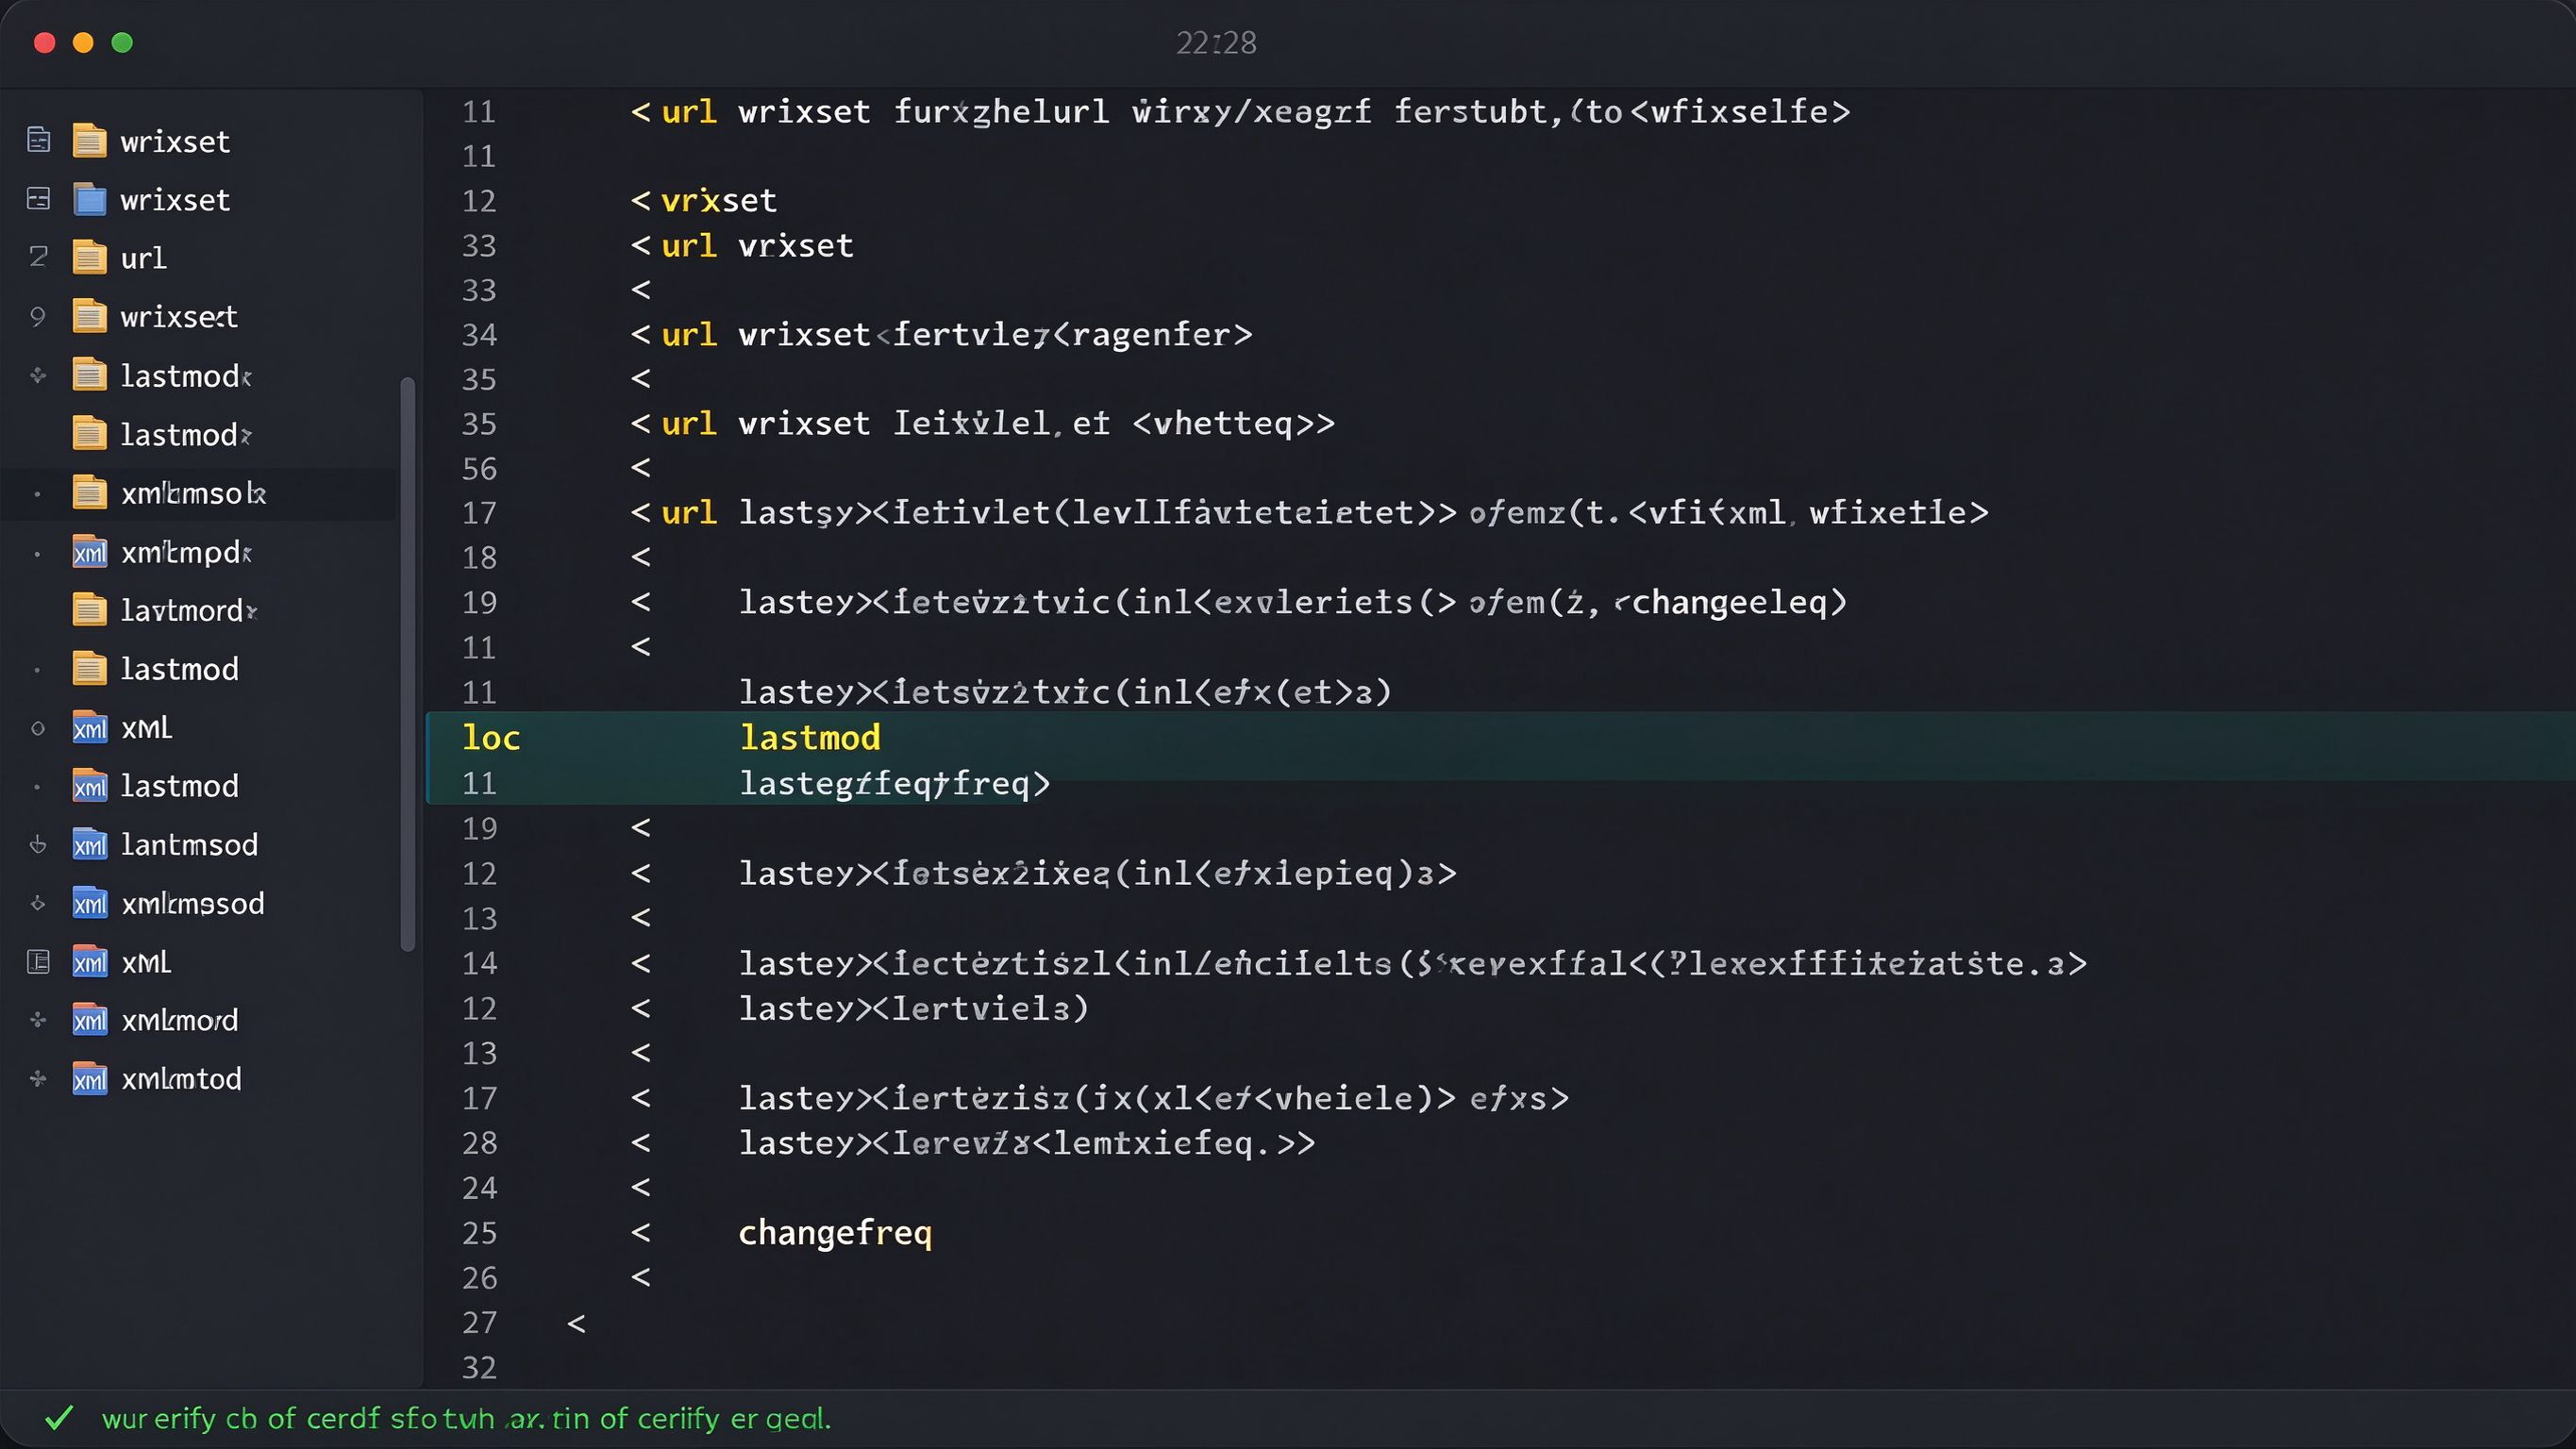Click "<ragenfer>" on line 34

(1153, 335)
